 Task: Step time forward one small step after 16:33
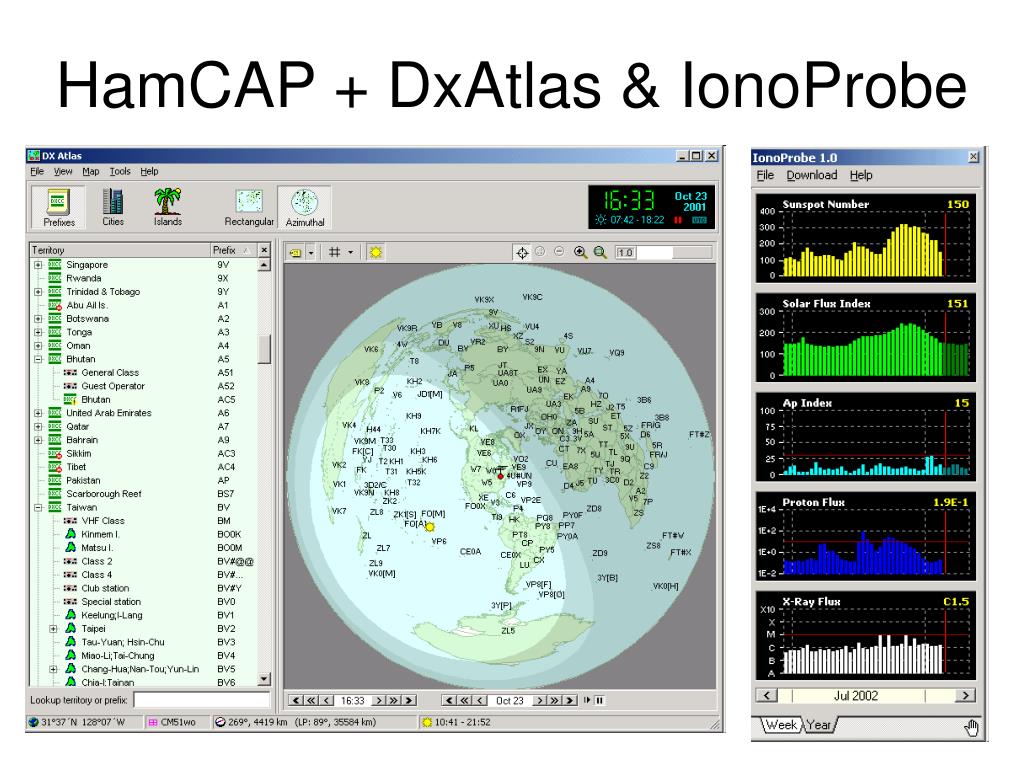(x=378, y=701)
